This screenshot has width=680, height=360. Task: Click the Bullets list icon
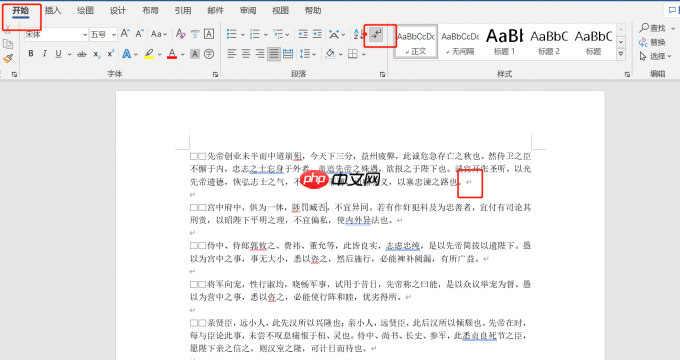232,34
